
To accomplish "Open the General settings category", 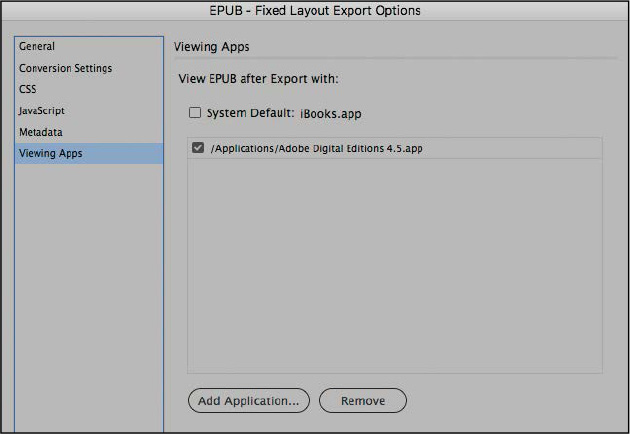I will click(x=37, y=46).
